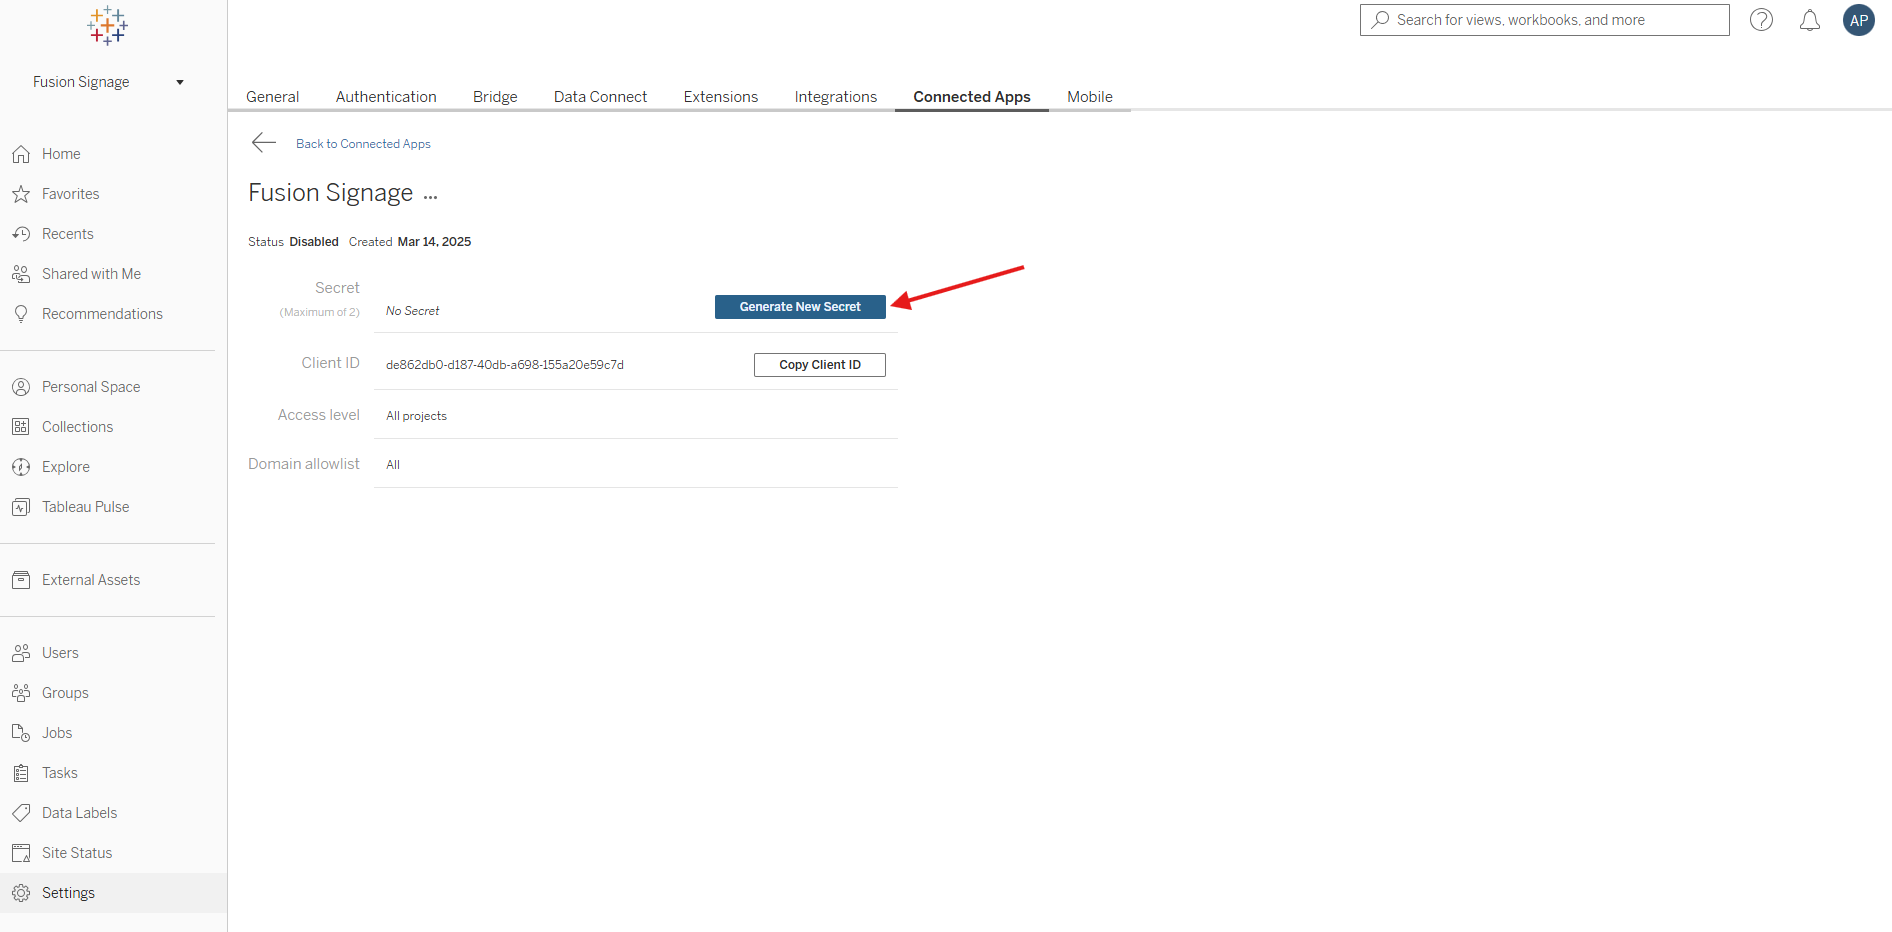Go to Collections page
1892x932 pixels.
[78, 427]
